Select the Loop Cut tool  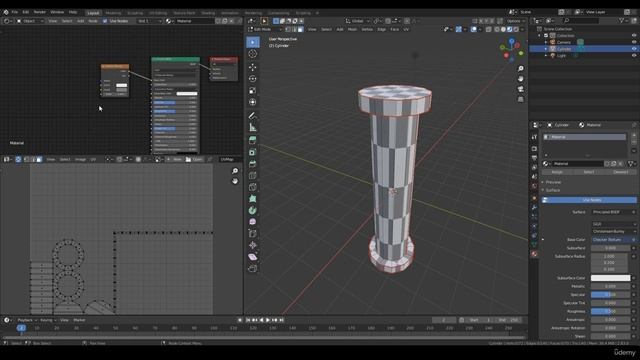(253, 176)
